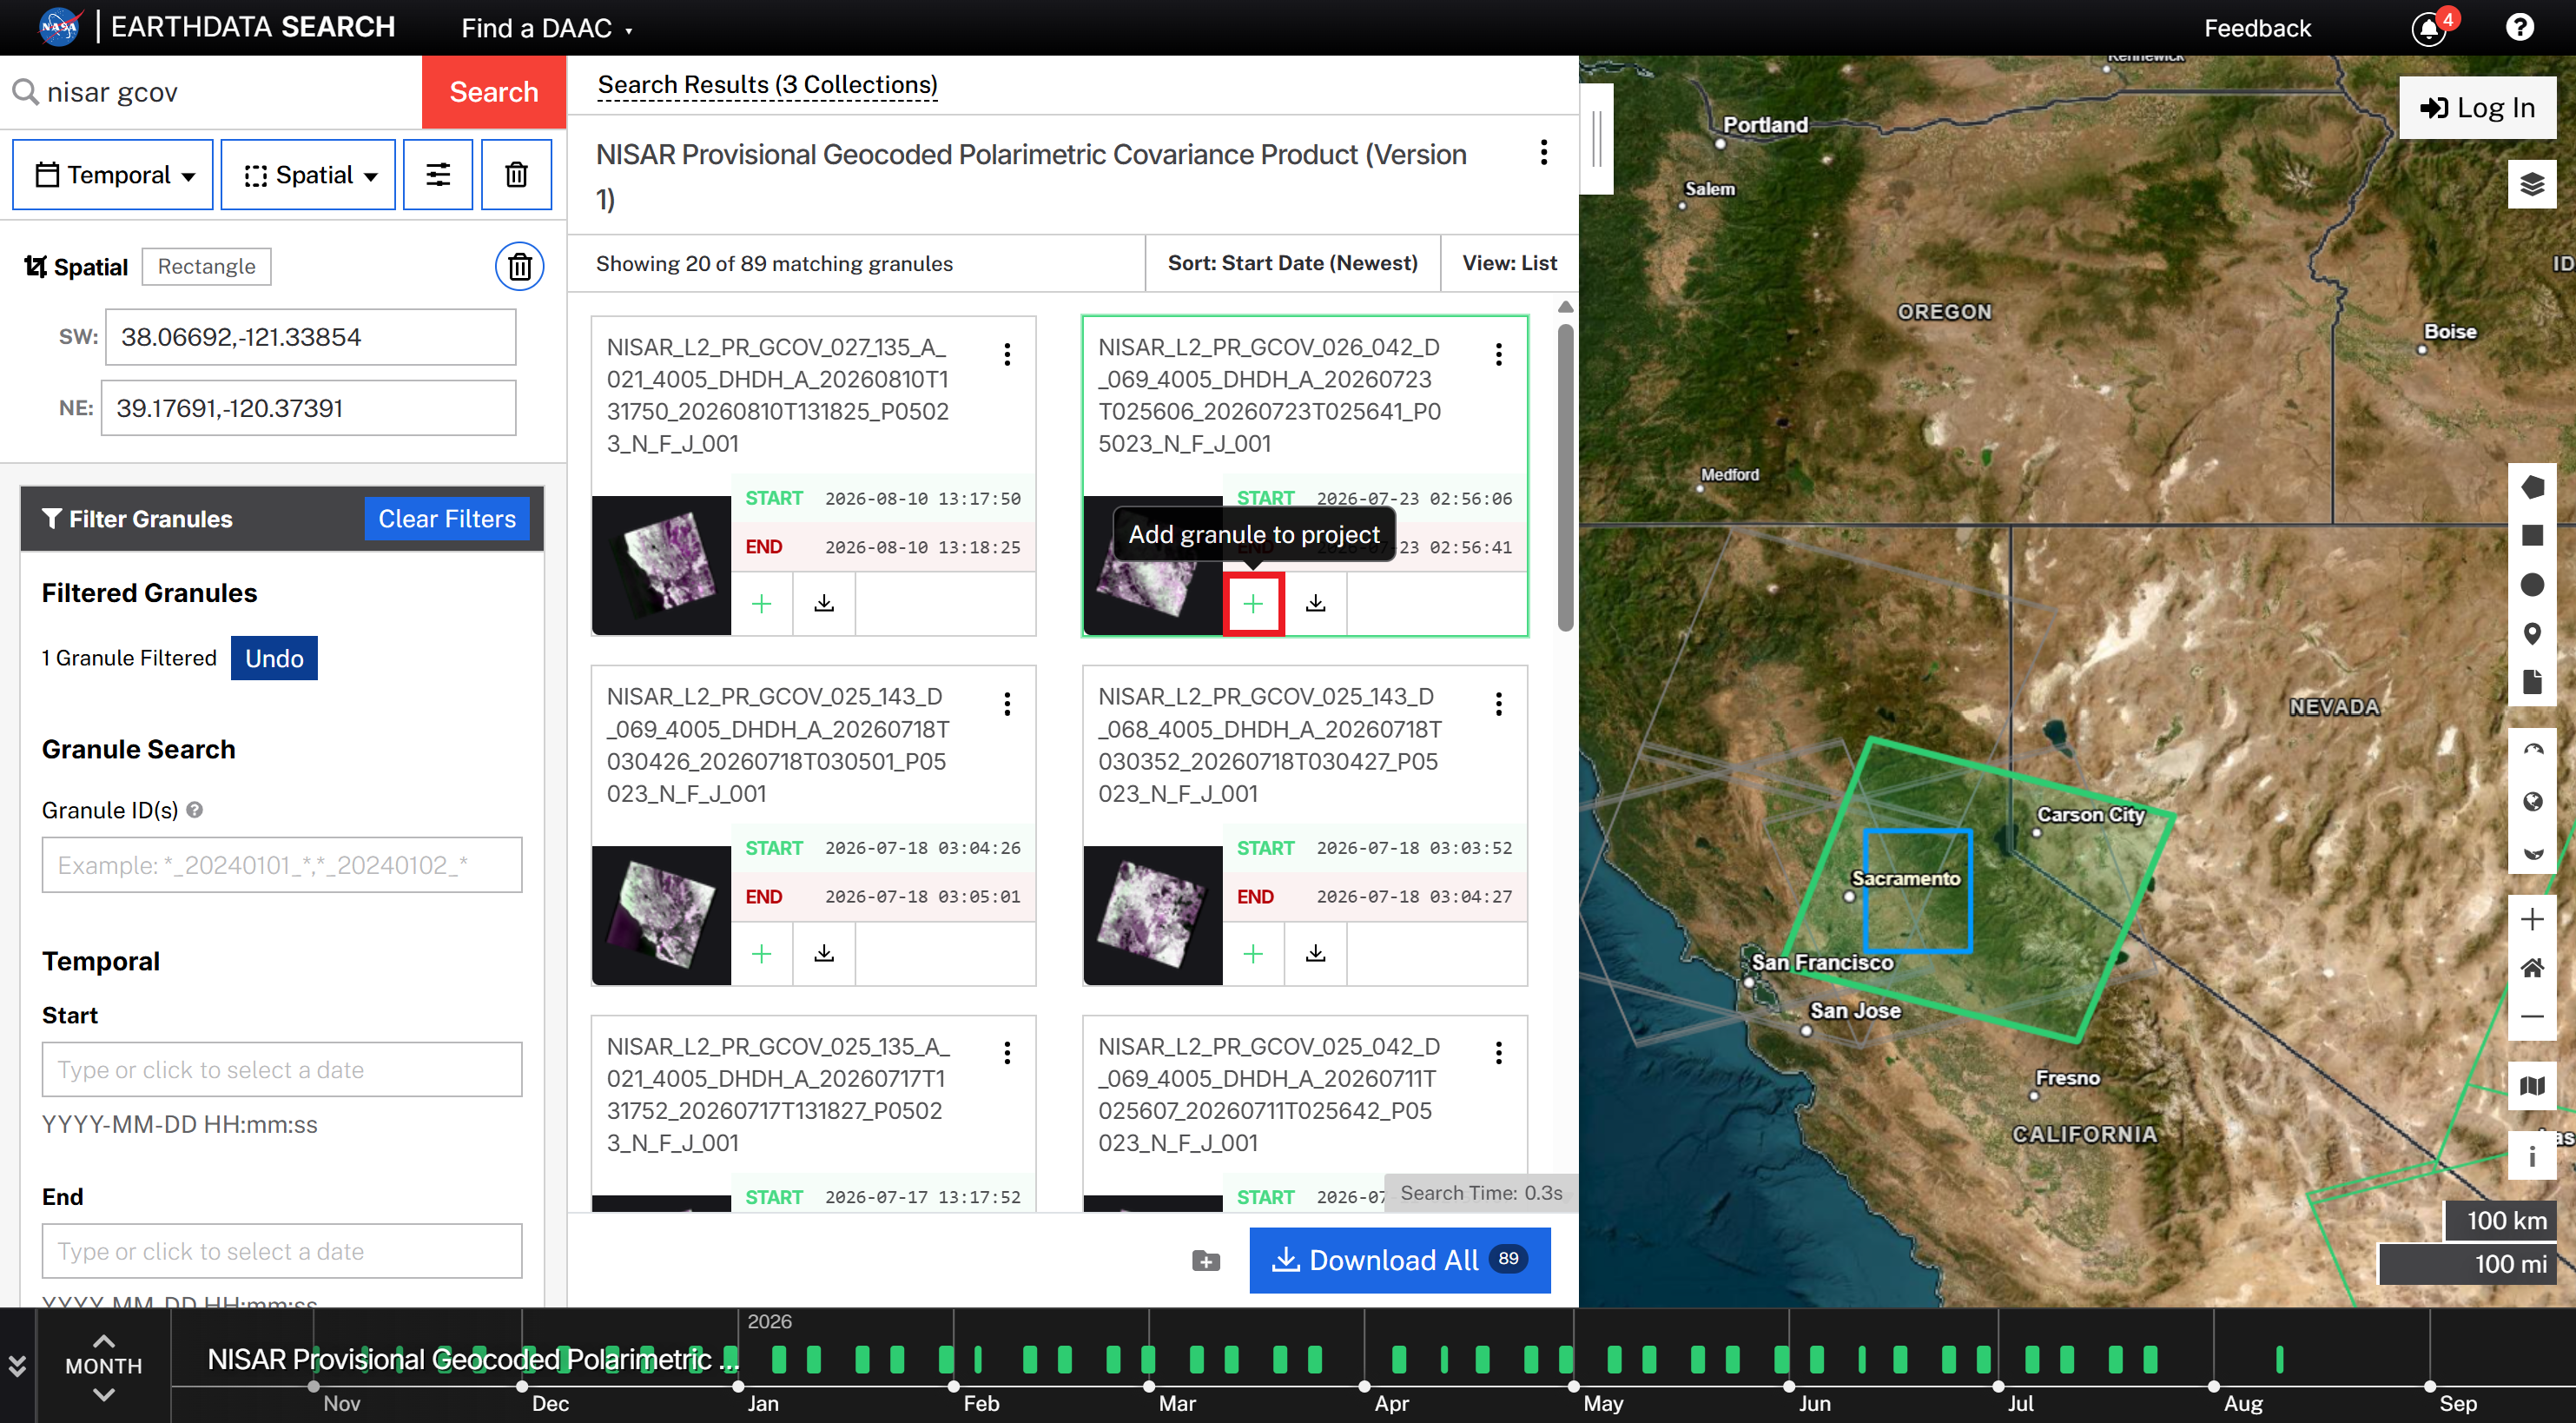Increase timeline interval above MONTH
Viewport: 2576px width, 1423px height.
click(x=103, y=1341)
